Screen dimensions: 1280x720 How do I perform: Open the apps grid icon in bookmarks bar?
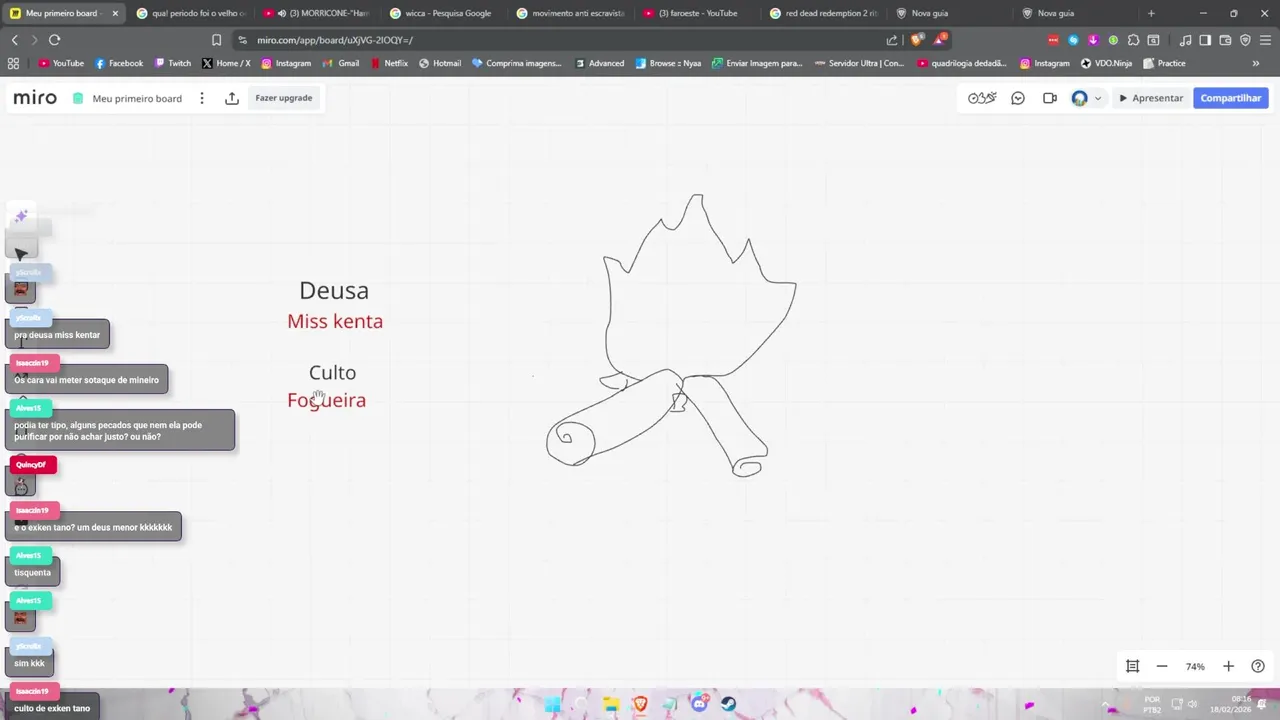pyautogui.click(x=13, y=63)
